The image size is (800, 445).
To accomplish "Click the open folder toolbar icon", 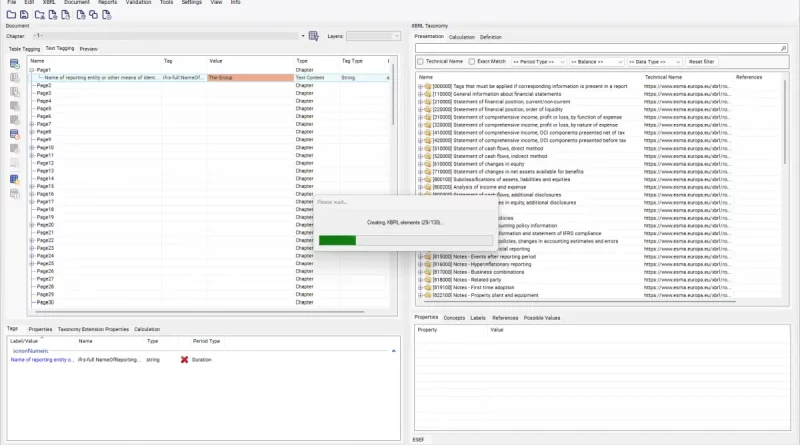I will pyautogui.click(x=11, y=15).
